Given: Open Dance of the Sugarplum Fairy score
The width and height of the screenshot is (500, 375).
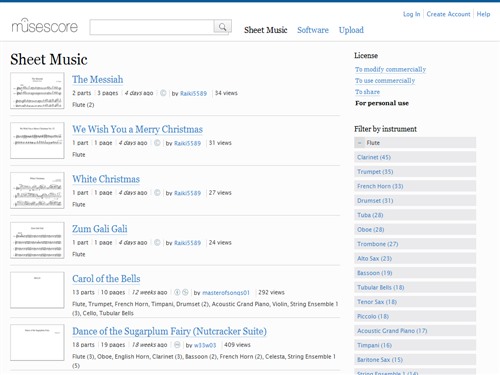Looking at the screenshot, I should [x=169, y=331].
